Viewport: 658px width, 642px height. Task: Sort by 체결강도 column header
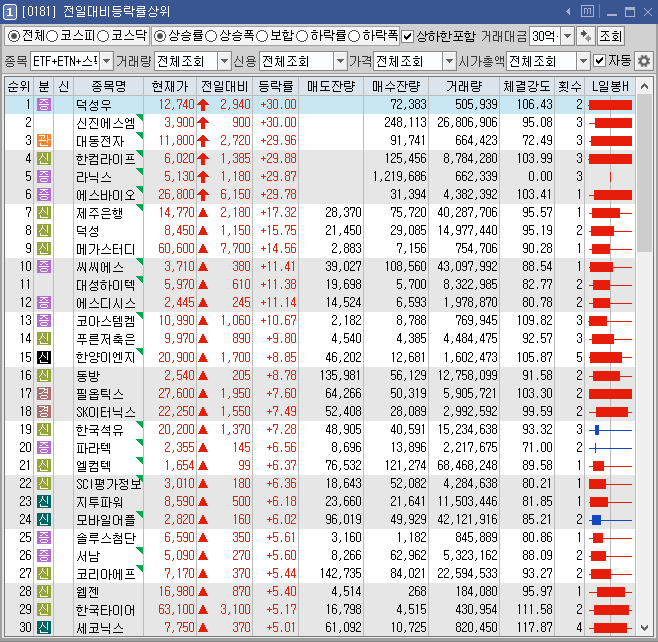pyautogui.click(x=527, y=86)
